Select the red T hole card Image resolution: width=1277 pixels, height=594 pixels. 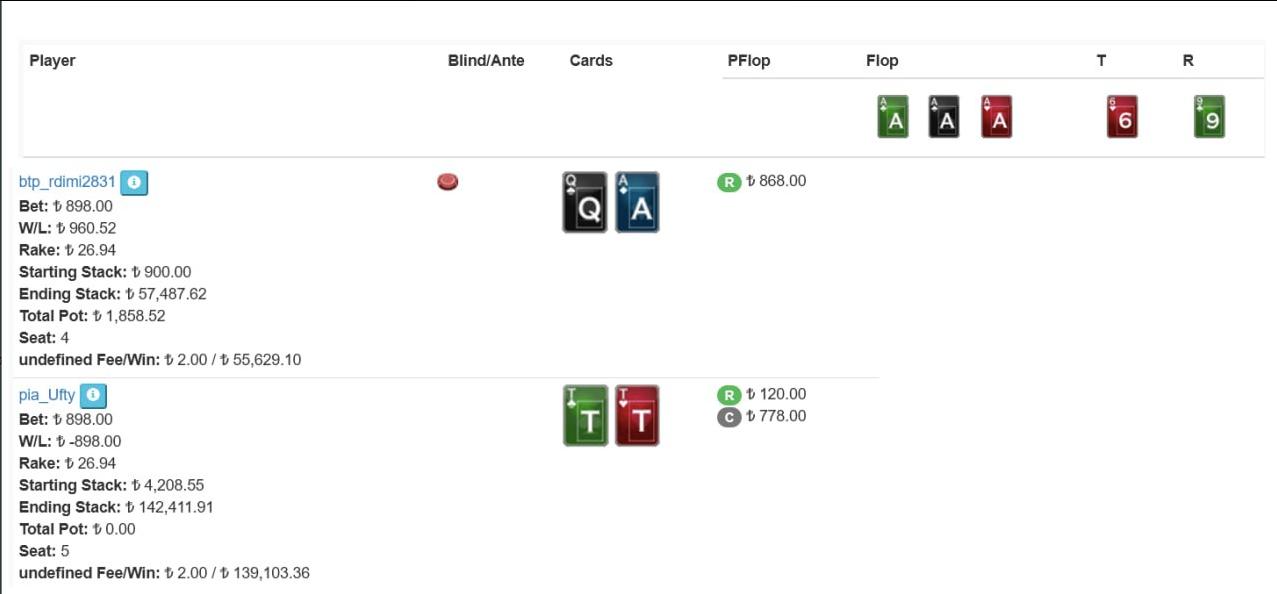click(x=637, y=416)
